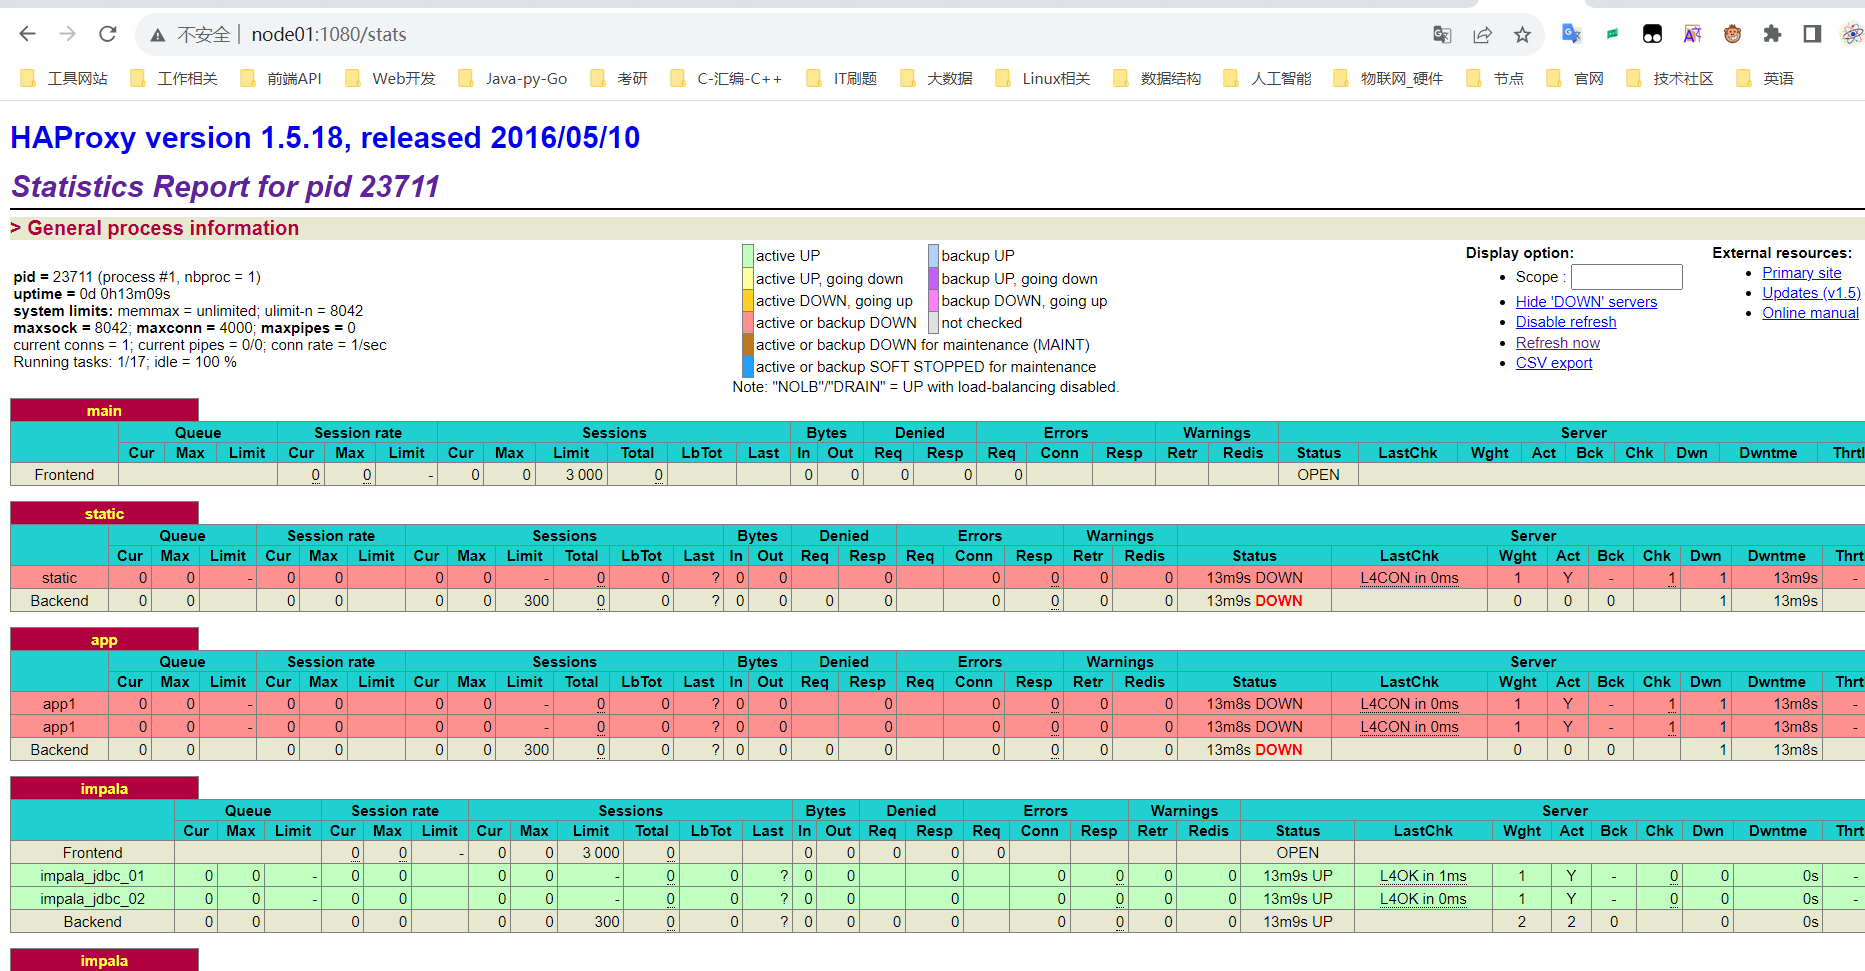Open the 人工智能 bookmark folder

coord(1267,78)
